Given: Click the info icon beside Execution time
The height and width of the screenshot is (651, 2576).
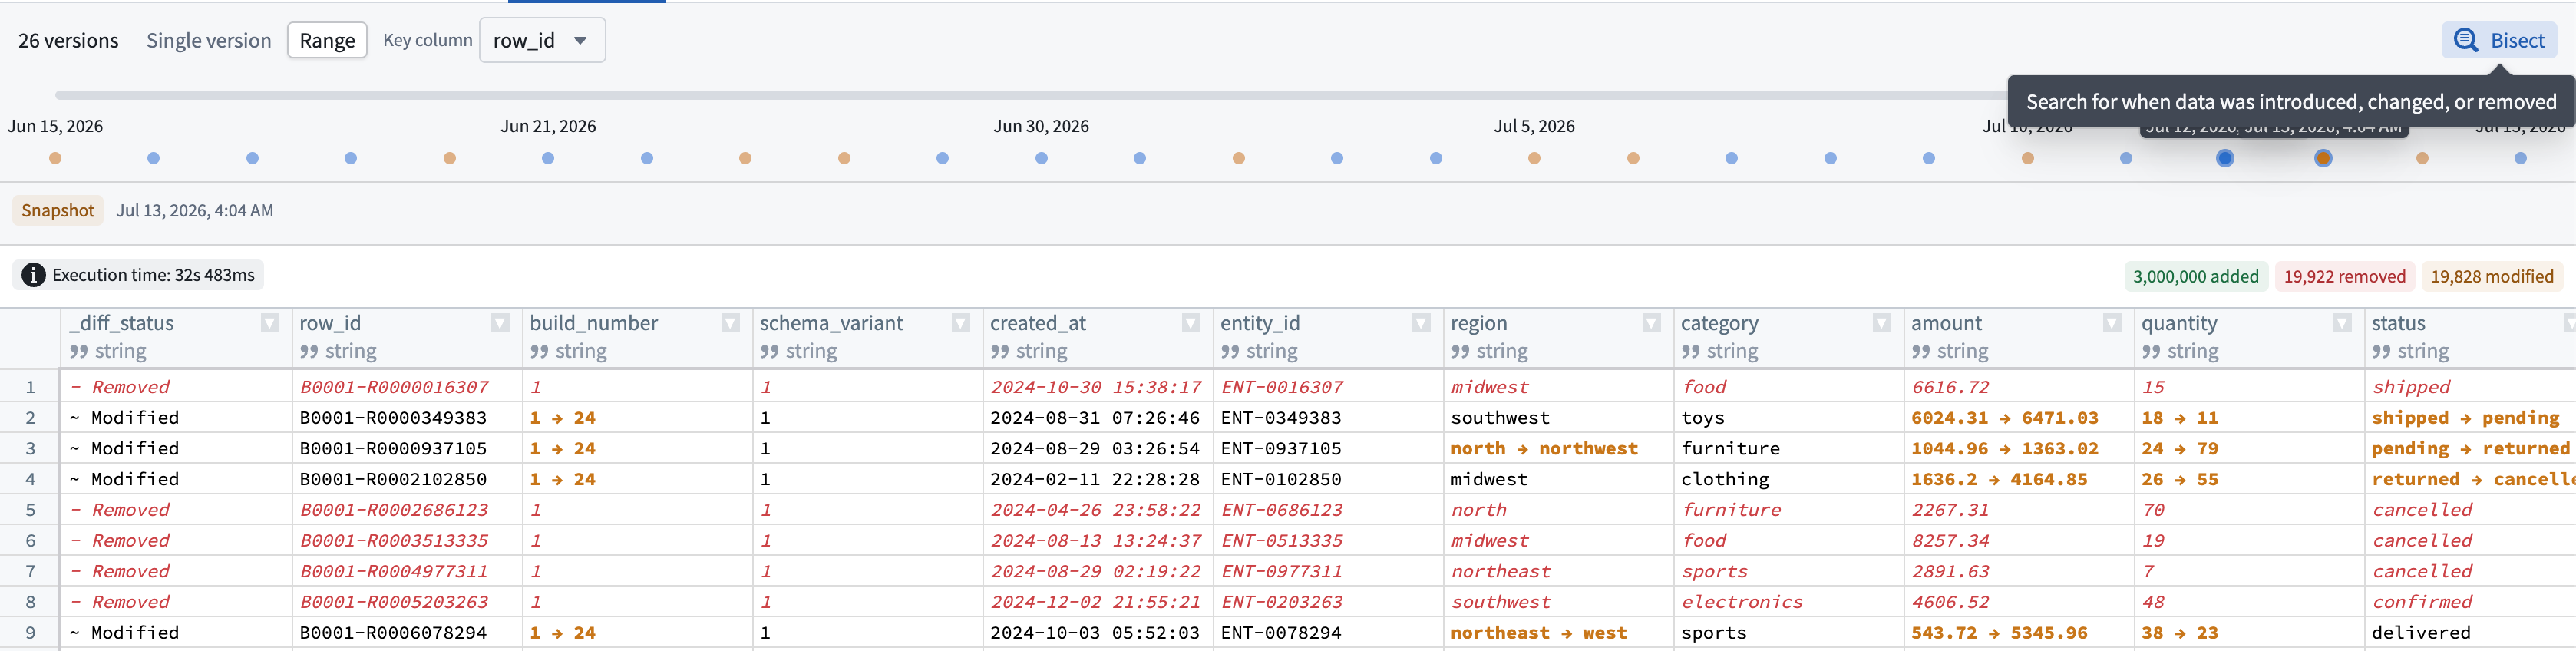Looking at the screenshot, I should [33, 275].
